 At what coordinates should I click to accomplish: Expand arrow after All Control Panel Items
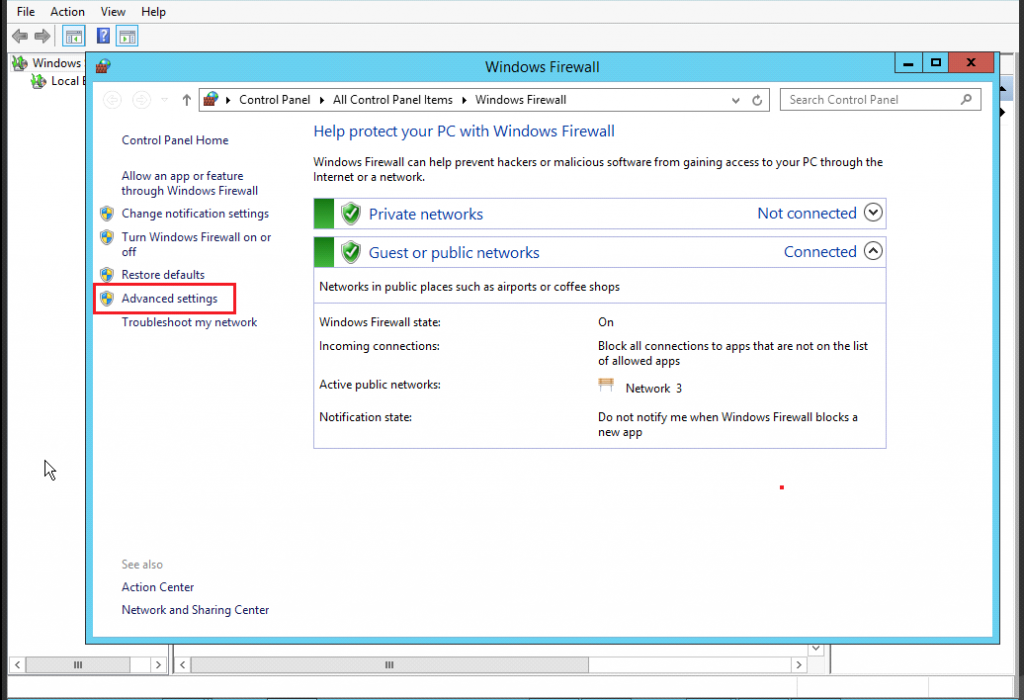point(464,100)
